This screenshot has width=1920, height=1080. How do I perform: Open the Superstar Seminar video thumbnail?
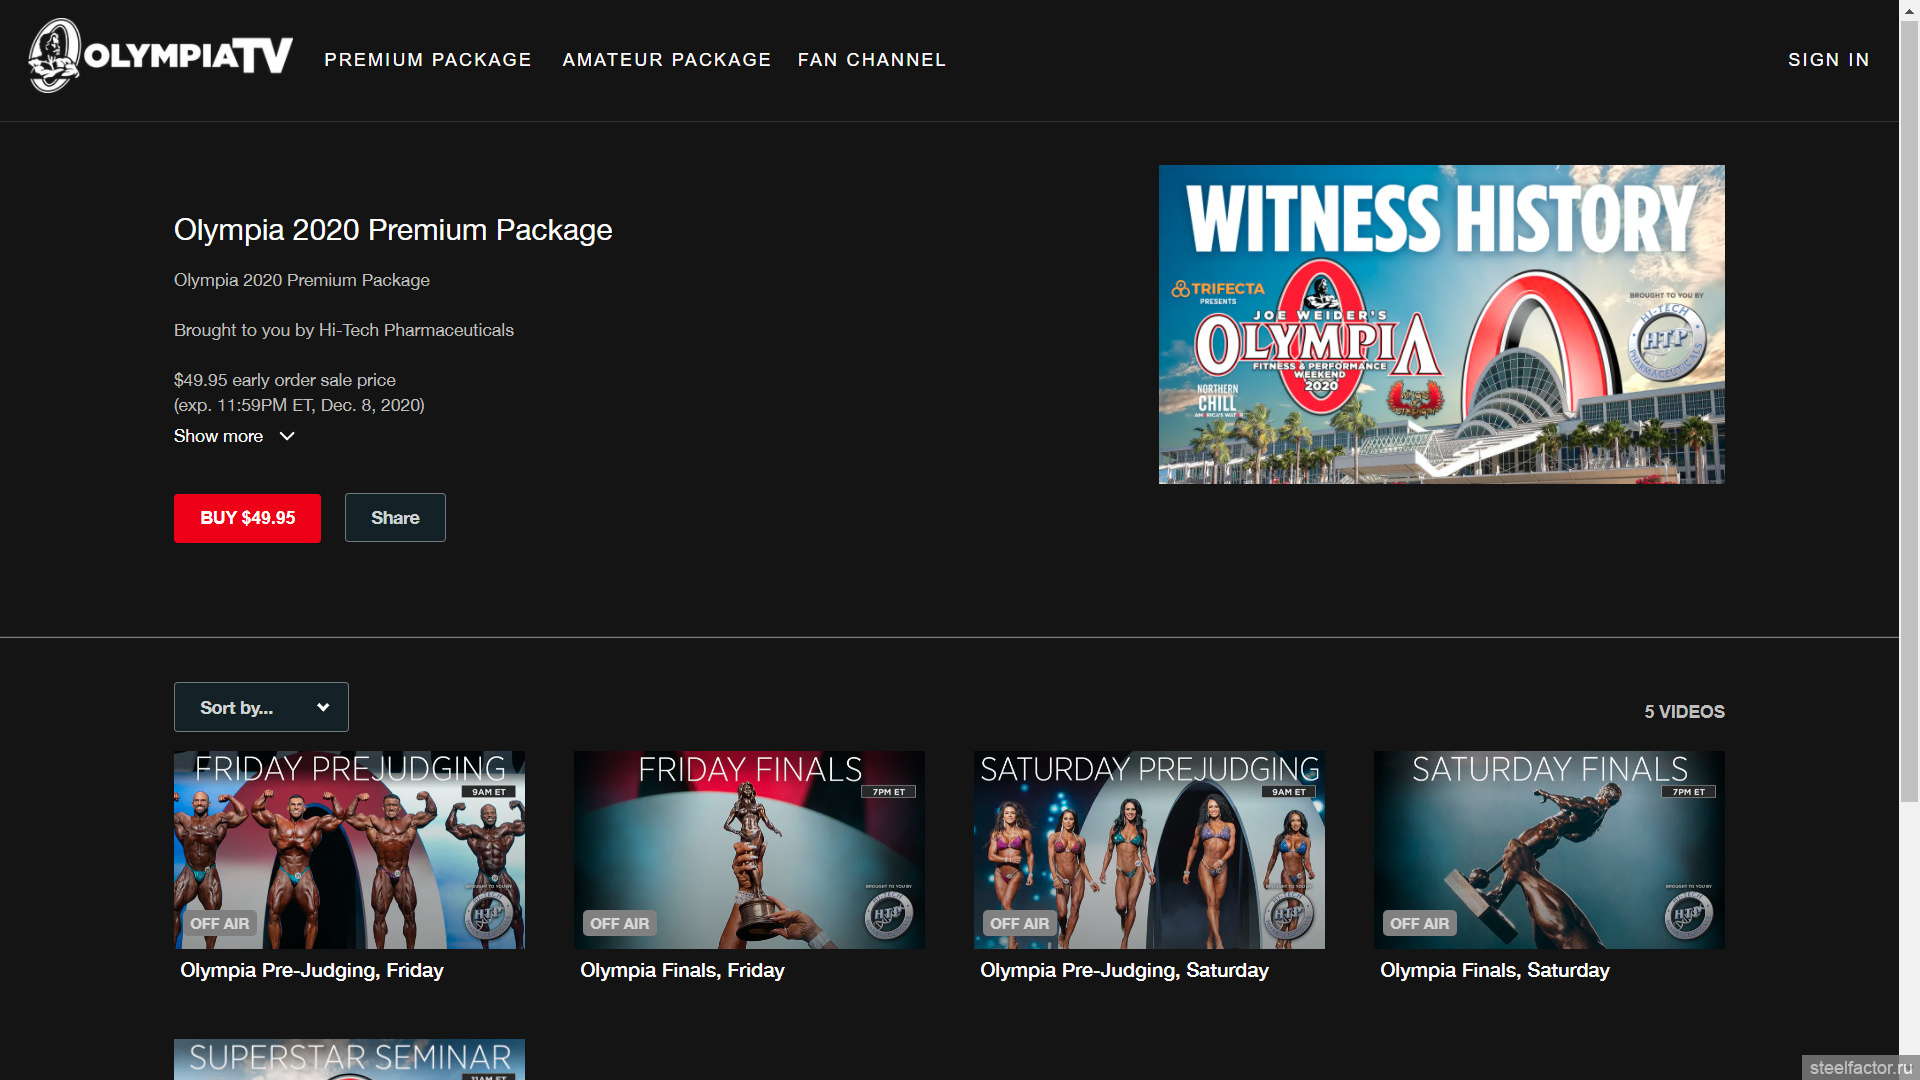(349, 1060)
